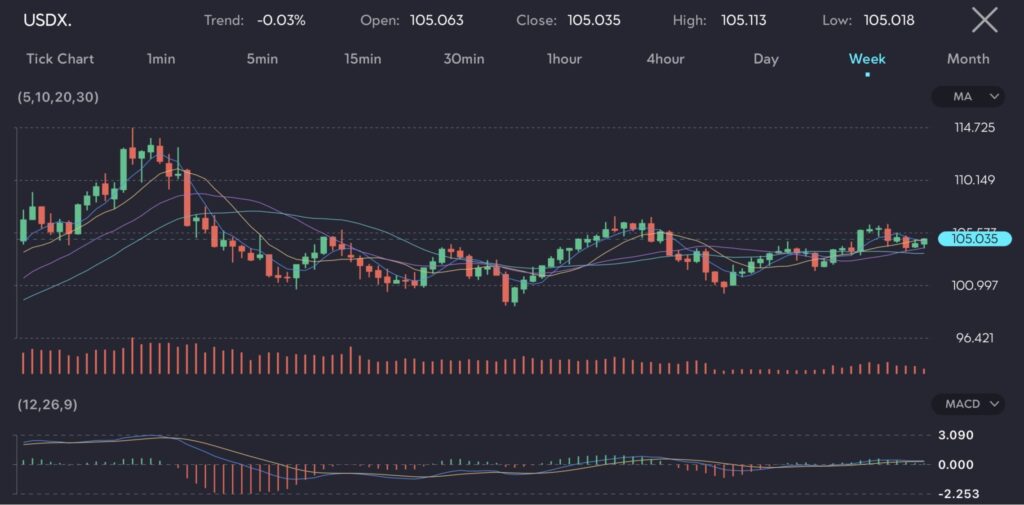Select the 15min timeframe
Screen dimensions: 1024x505
point(362,59)
